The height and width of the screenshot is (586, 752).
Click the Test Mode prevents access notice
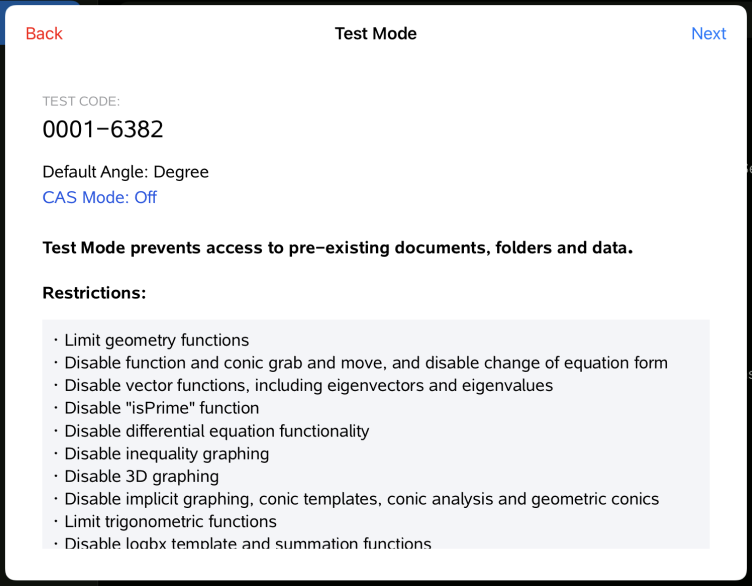[337, 248]
